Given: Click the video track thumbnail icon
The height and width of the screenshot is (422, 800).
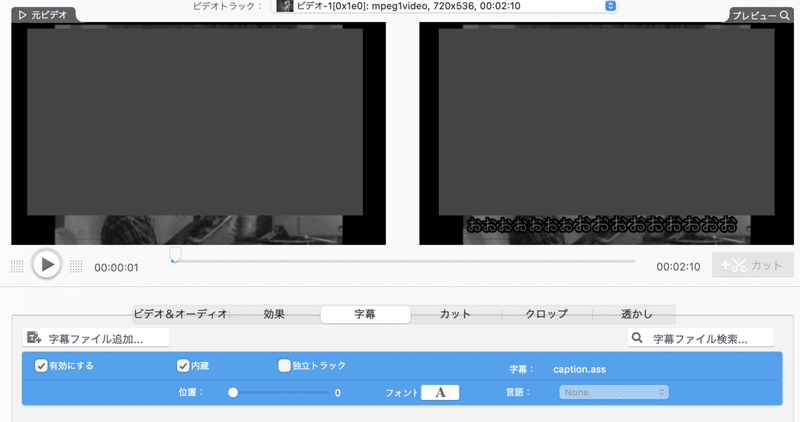Looking at the screenshot, I should (285, 6).
